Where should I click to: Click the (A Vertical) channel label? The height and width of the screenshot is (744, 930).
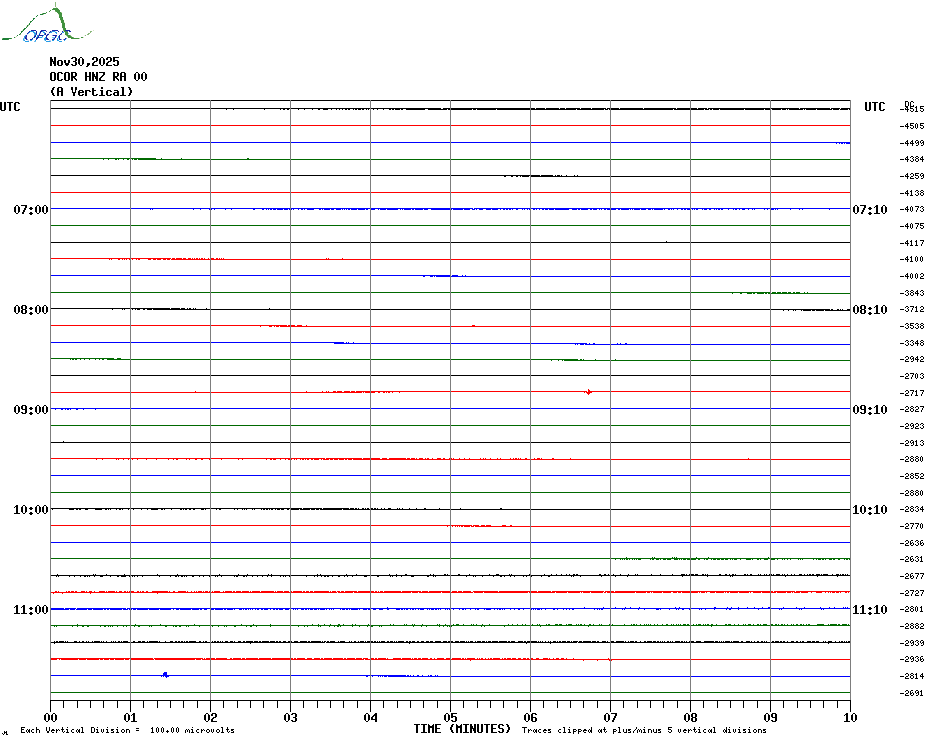(91, 92)
